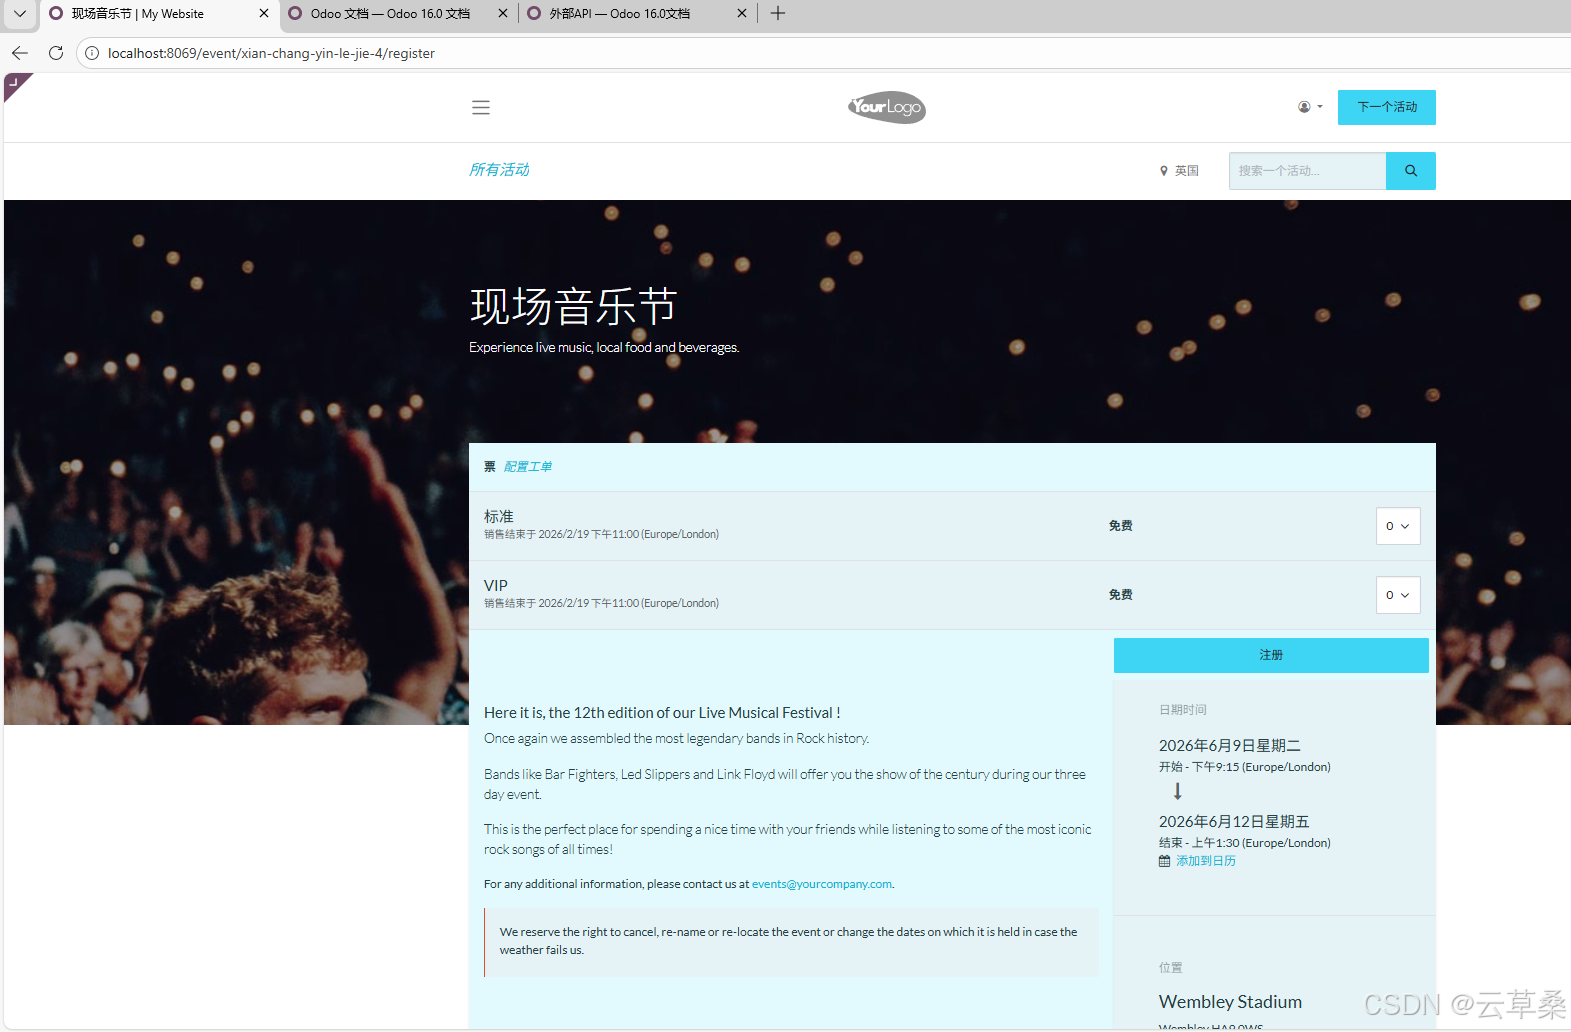Switch to the Odoo 文档 tab
This screenshot has height=1032, width=1571.
click(x=390, y=14)
